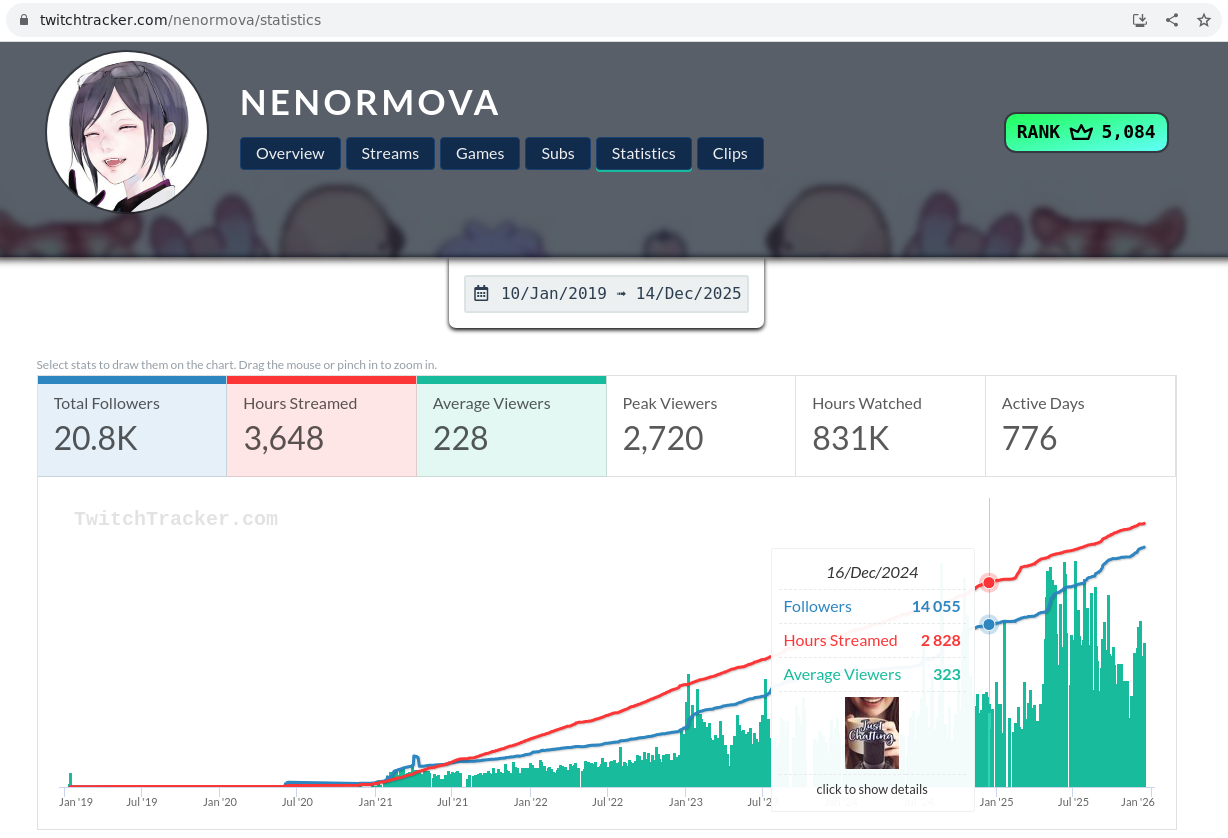Enable Active Days stat on the chart
The image size is (1228, 838).
1081,426
